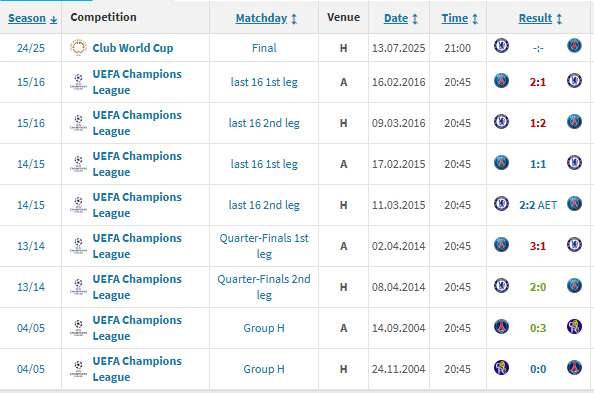The width and height of the screenshot is (594, 393).
Task: Open the 3:1 result from 02.04.2014
Action: coord(538,246)
